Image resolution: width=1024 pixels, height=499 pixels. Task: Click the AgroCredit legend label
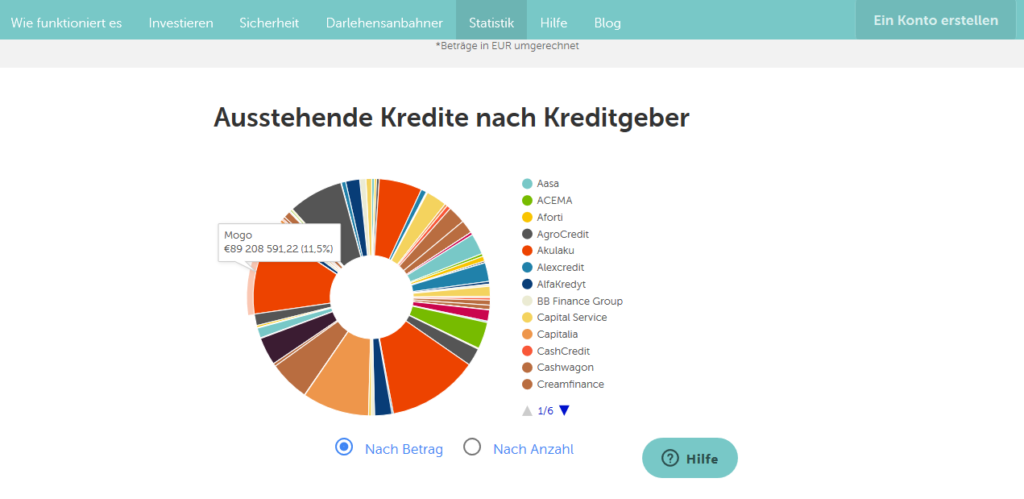563,234
